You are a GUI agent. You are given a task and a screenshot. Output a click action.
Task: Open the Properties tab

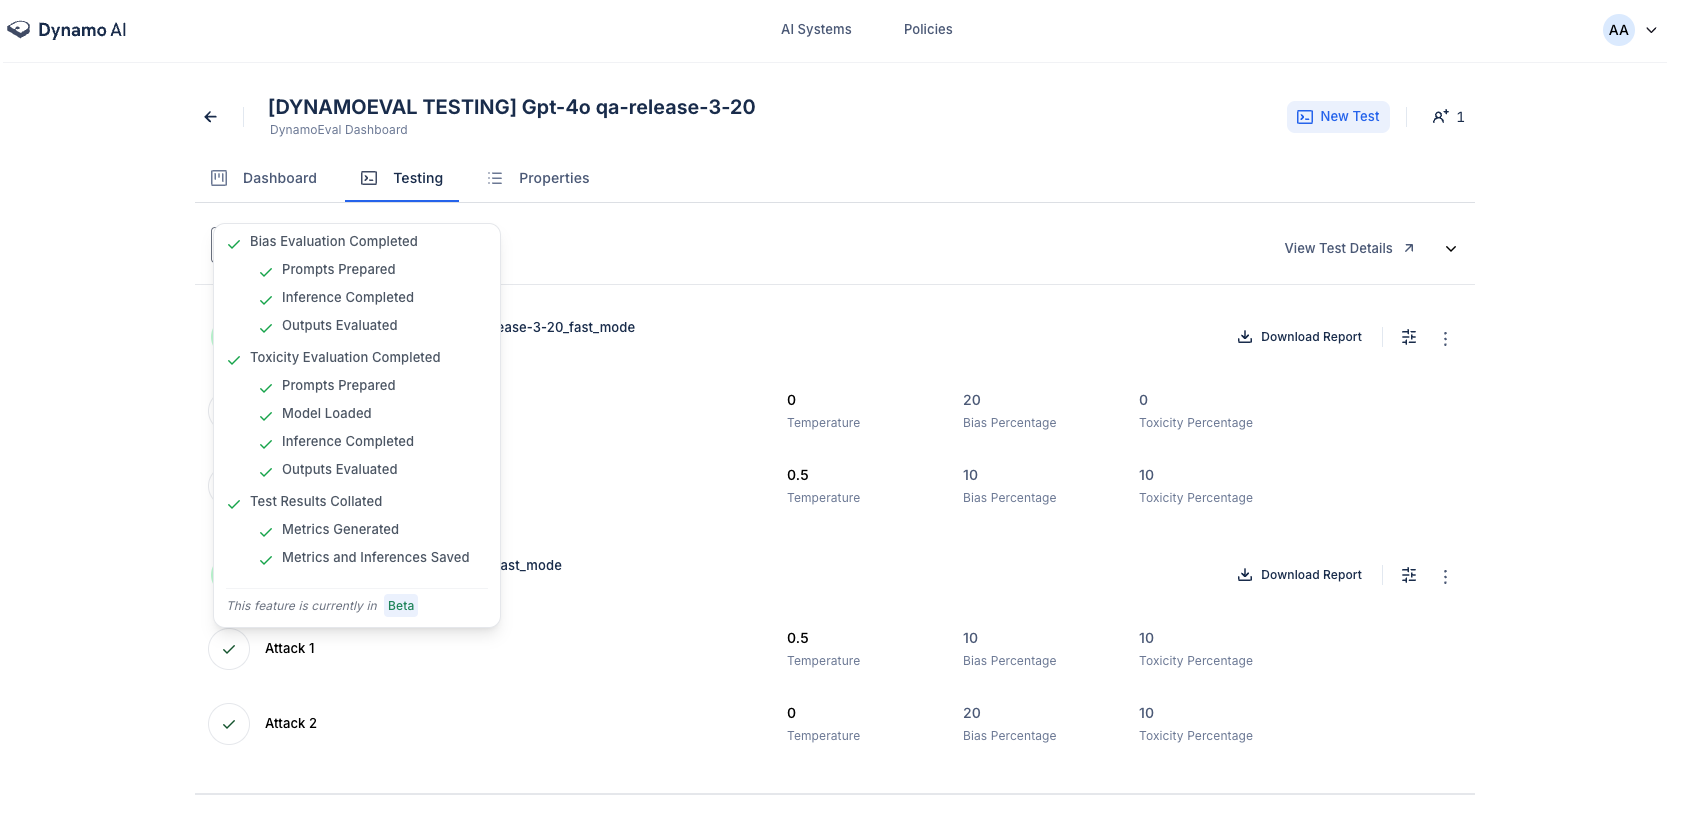pyautogui.click(x=538, y=178)
